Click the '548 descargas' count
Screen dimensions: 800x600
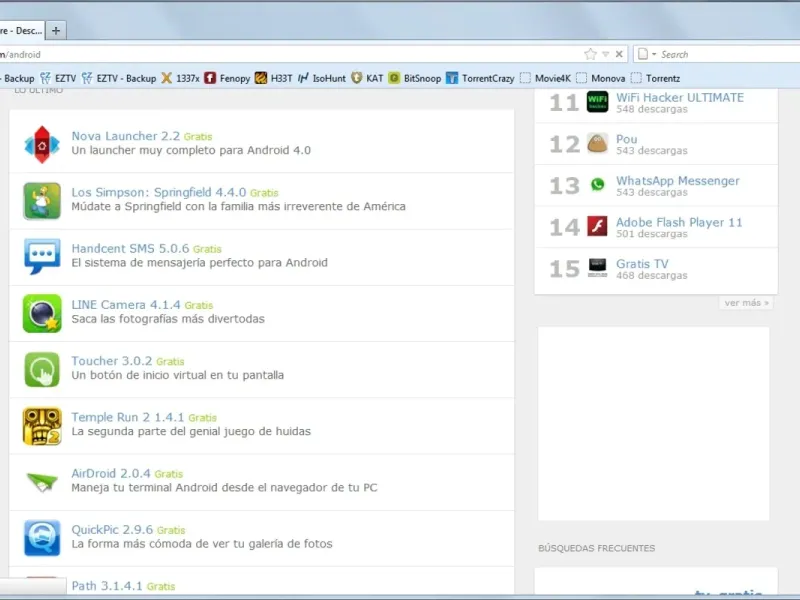pyautogui.click(x=652, y=109)
